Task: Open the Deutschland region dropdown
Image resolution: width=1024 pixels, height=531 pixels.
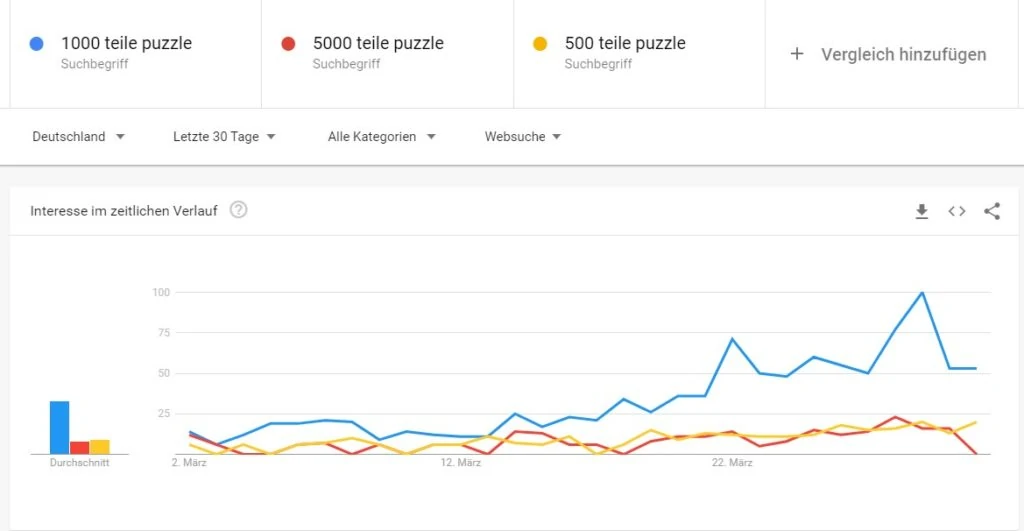Action: (78, 137)
